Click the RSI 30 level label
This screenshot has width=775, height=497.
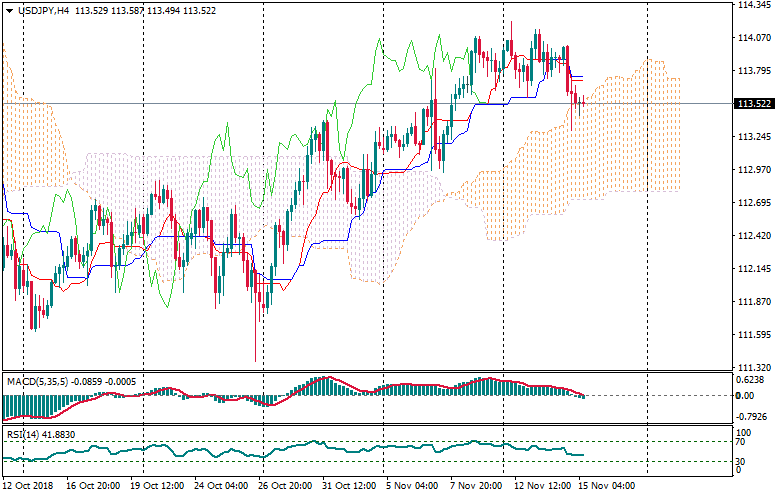click(741, 462)
